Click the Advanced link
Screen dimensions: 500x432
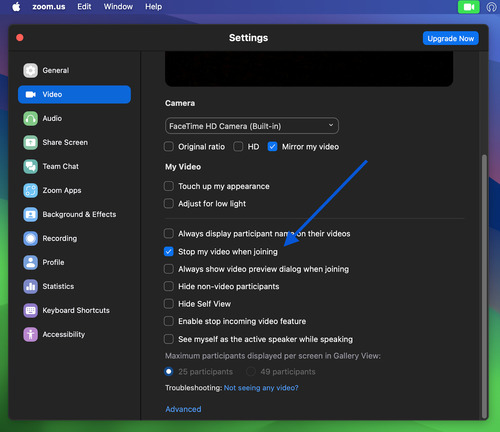pos(183,409)
